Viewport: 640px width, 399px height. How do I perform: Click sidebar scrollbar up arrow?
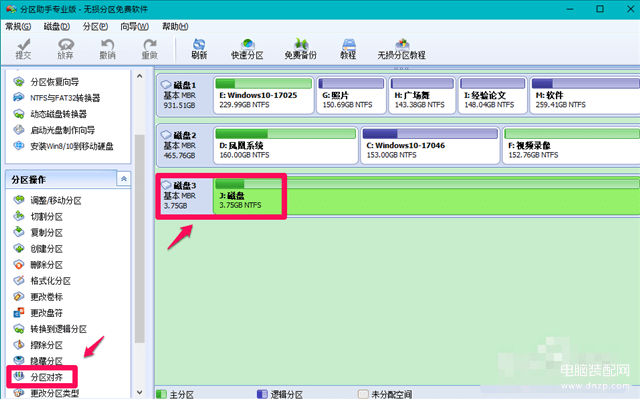[140, 76]
